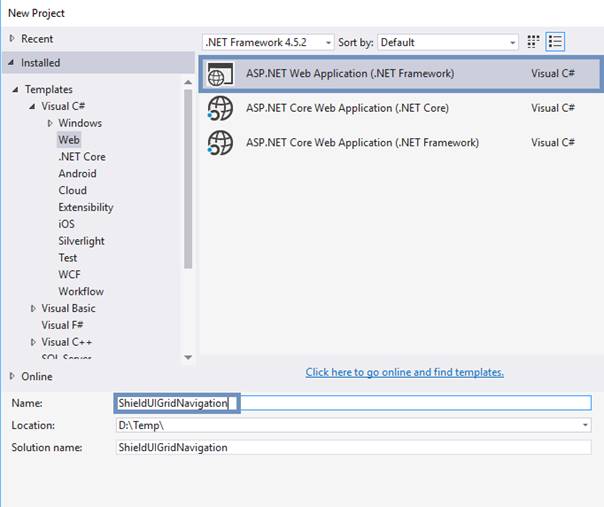Screen dimensions: 604x507
Task: Click the ASP.NET Core Web Application (.NET Core) globe icon
Action: (220, 108)
